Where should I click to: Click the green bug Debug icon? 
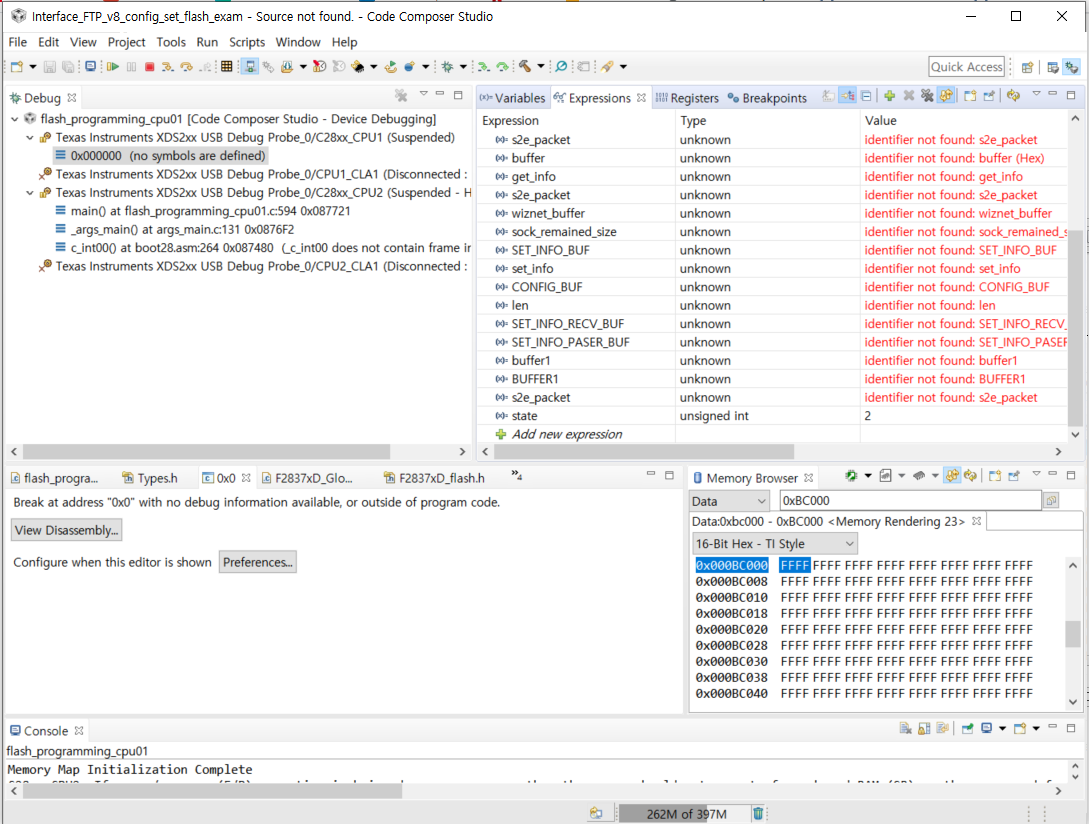[x=447, y=67]
